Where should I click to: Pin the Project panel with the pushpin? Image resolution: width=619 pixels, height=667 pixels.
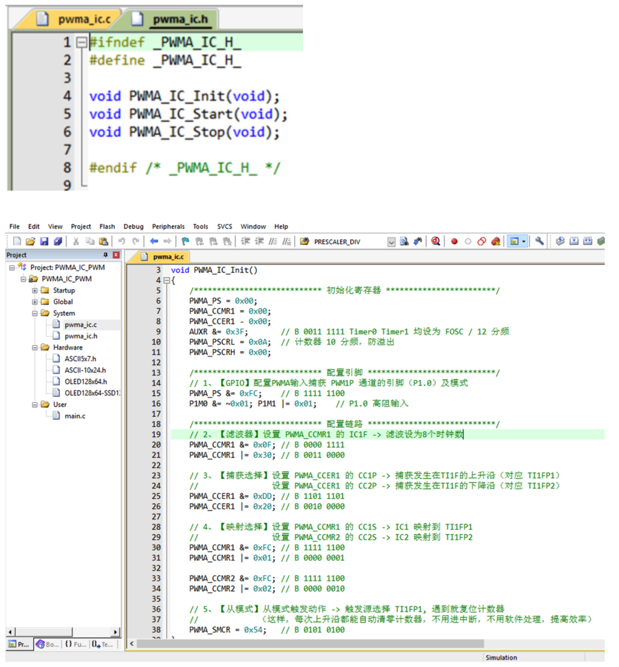(106, 255)
